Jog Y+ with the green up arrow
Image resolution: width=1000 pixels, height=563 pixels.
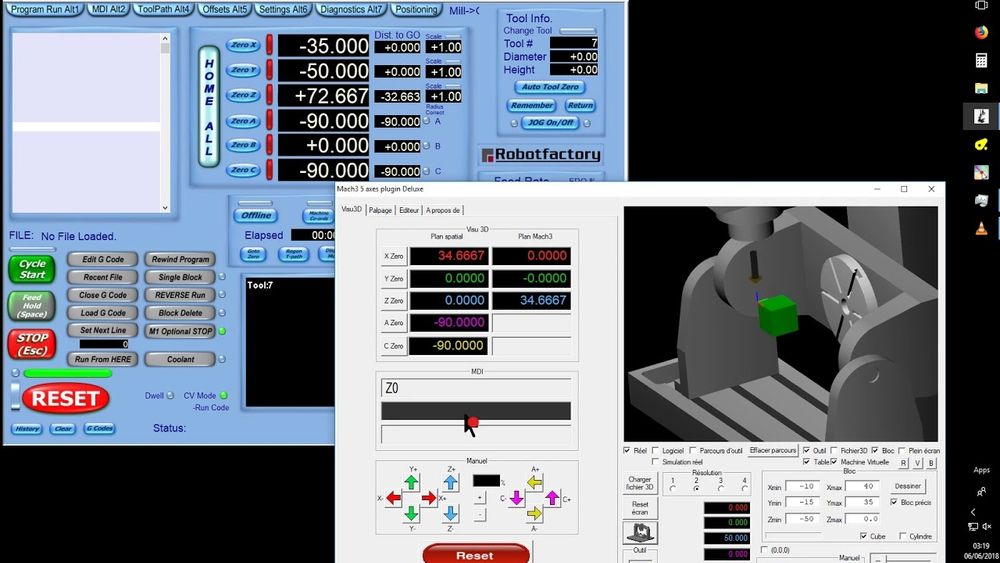[x=412, y=483]
